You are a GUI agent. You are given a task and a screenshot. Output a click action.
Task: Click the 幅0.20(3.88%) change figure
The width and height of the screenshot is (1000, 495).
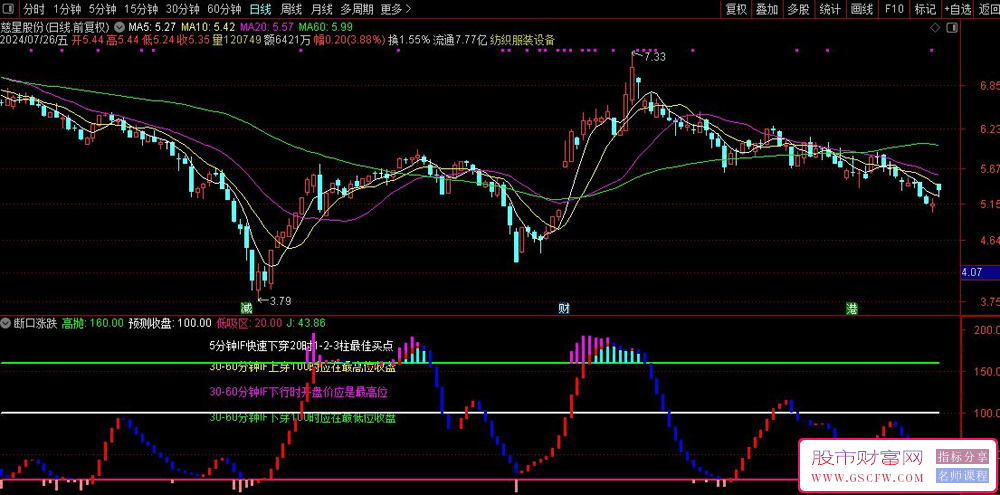349,40
